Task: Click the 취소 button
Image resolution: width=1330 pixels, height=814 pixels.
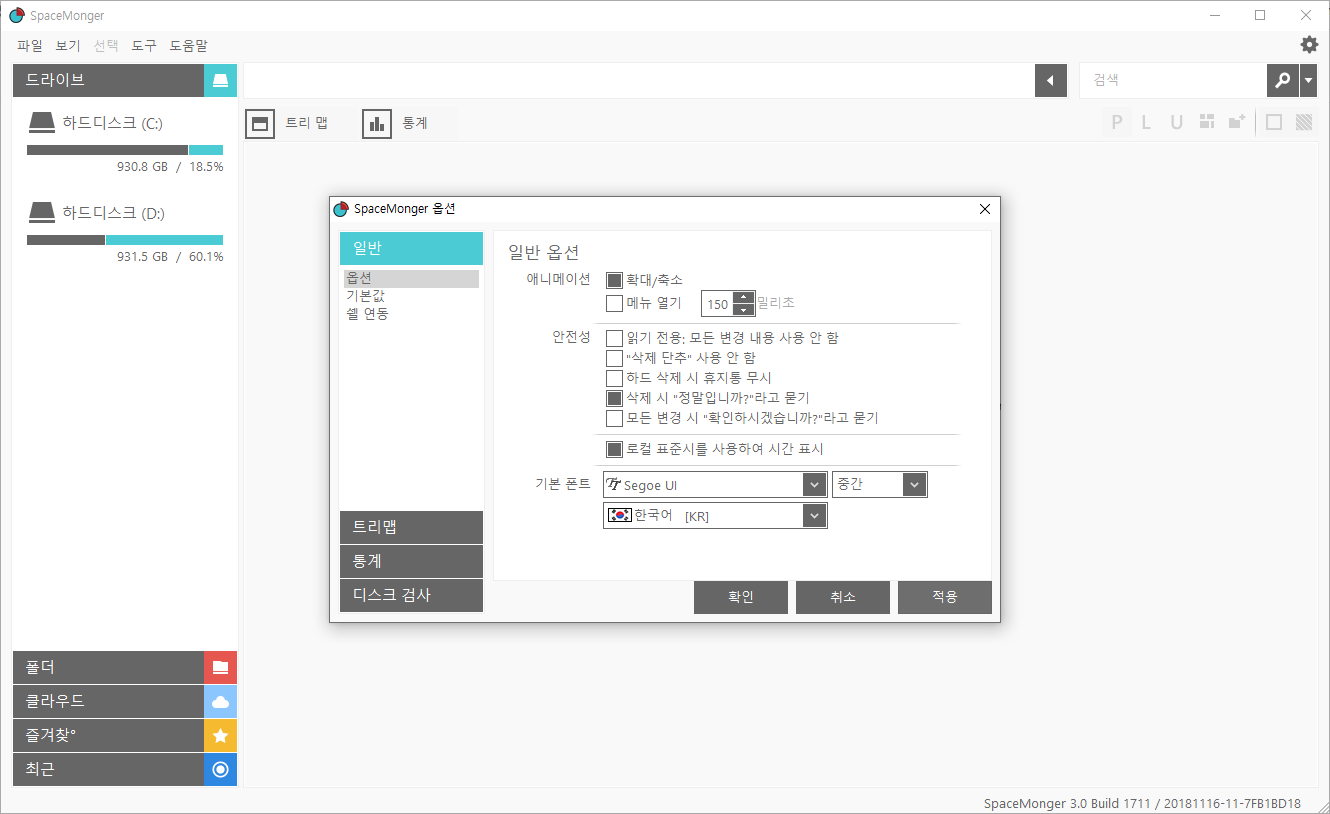Action: point(843,597)
